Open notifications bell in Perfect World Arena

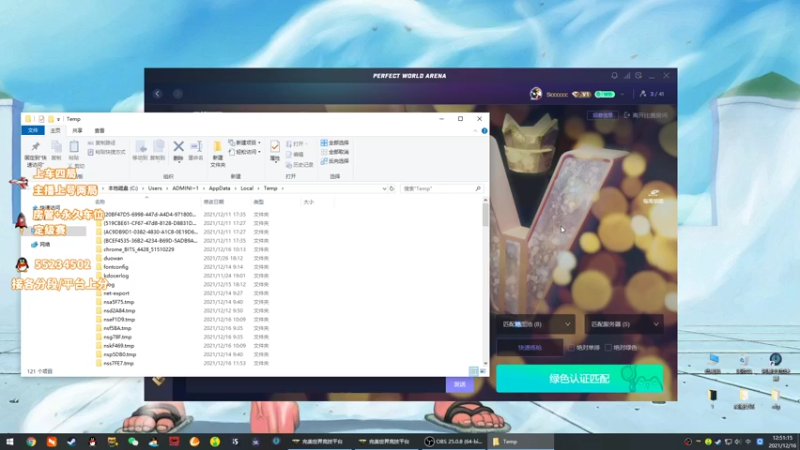click(614, 76)
